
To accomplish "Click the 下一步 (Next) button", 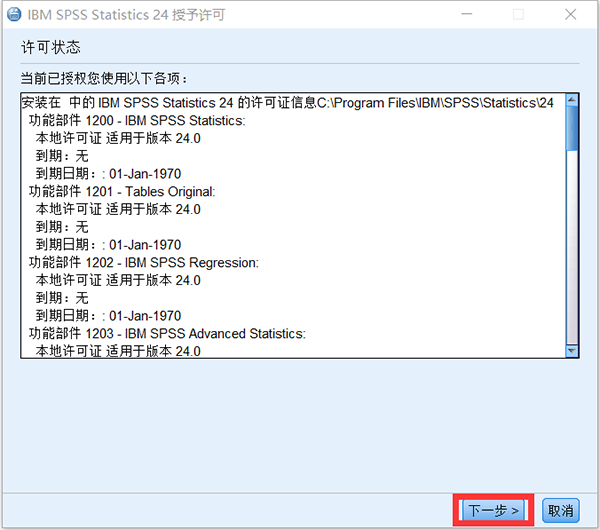I will pos(495,510).
